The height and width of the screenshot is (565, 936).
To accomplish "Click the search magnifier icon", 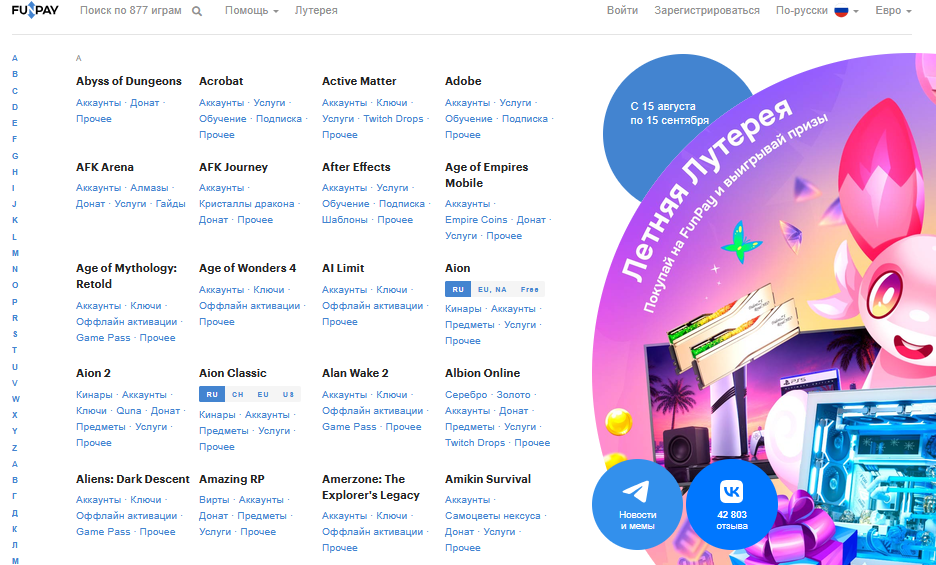I will [197, 11].
